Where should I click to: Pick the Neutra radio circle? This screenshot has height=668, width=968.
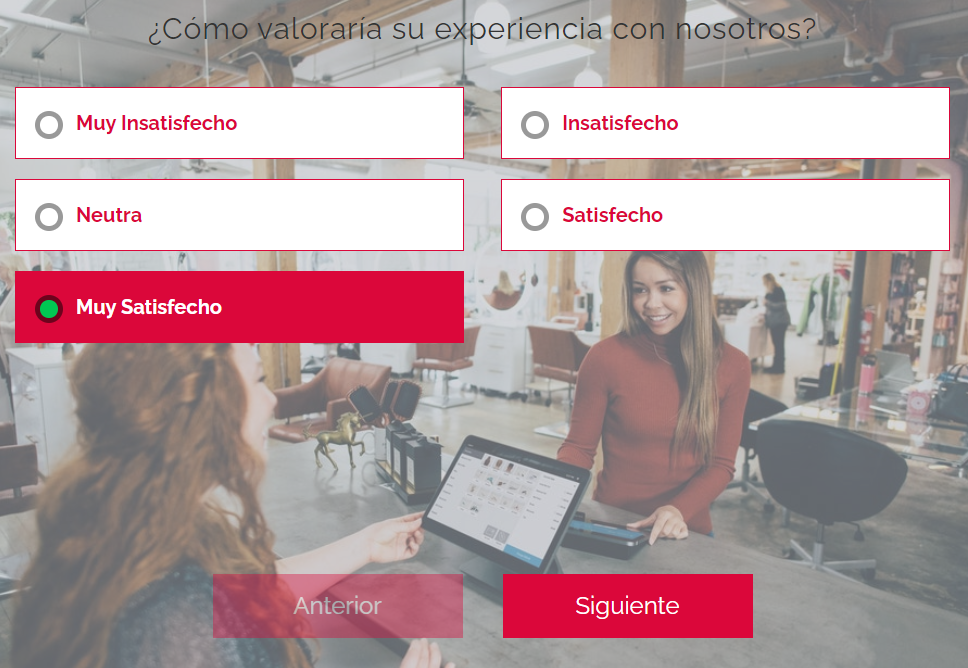tap(49, 217)
